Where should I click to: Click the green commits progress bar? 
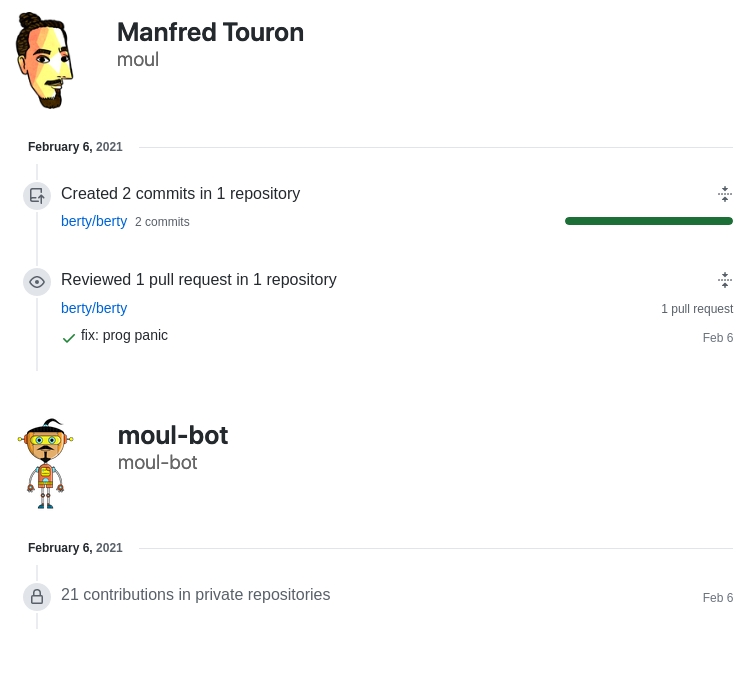[648, 221]
